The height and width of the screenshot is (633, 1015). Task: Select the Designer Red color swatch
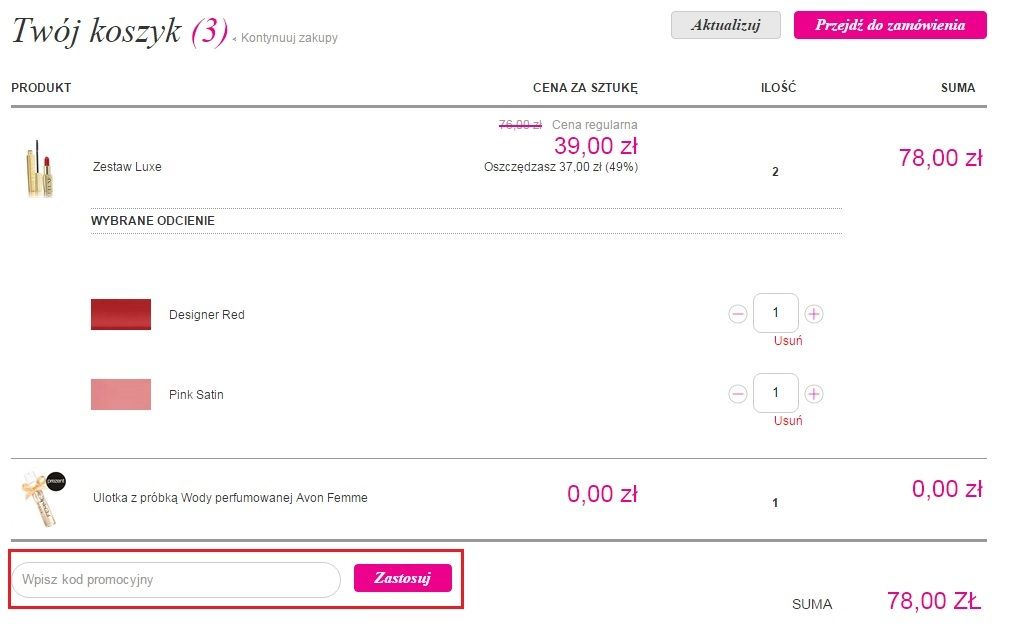121,315
